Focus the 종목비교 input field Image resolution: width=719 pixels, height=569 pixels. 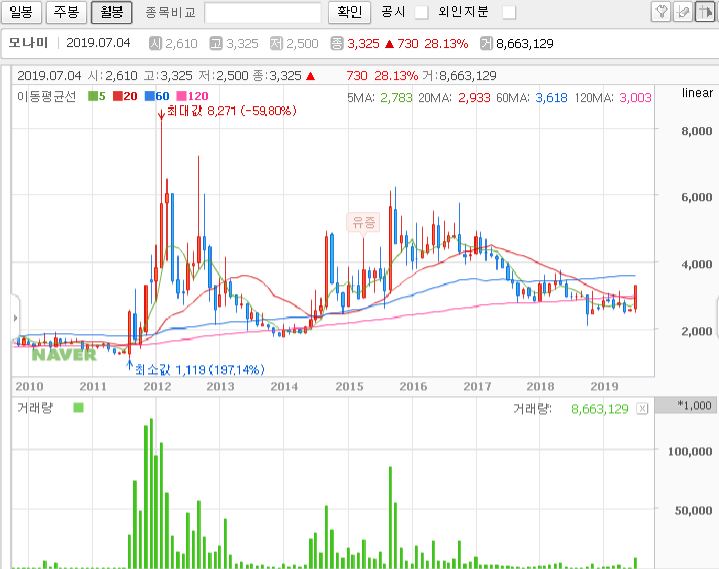point(263,12)
